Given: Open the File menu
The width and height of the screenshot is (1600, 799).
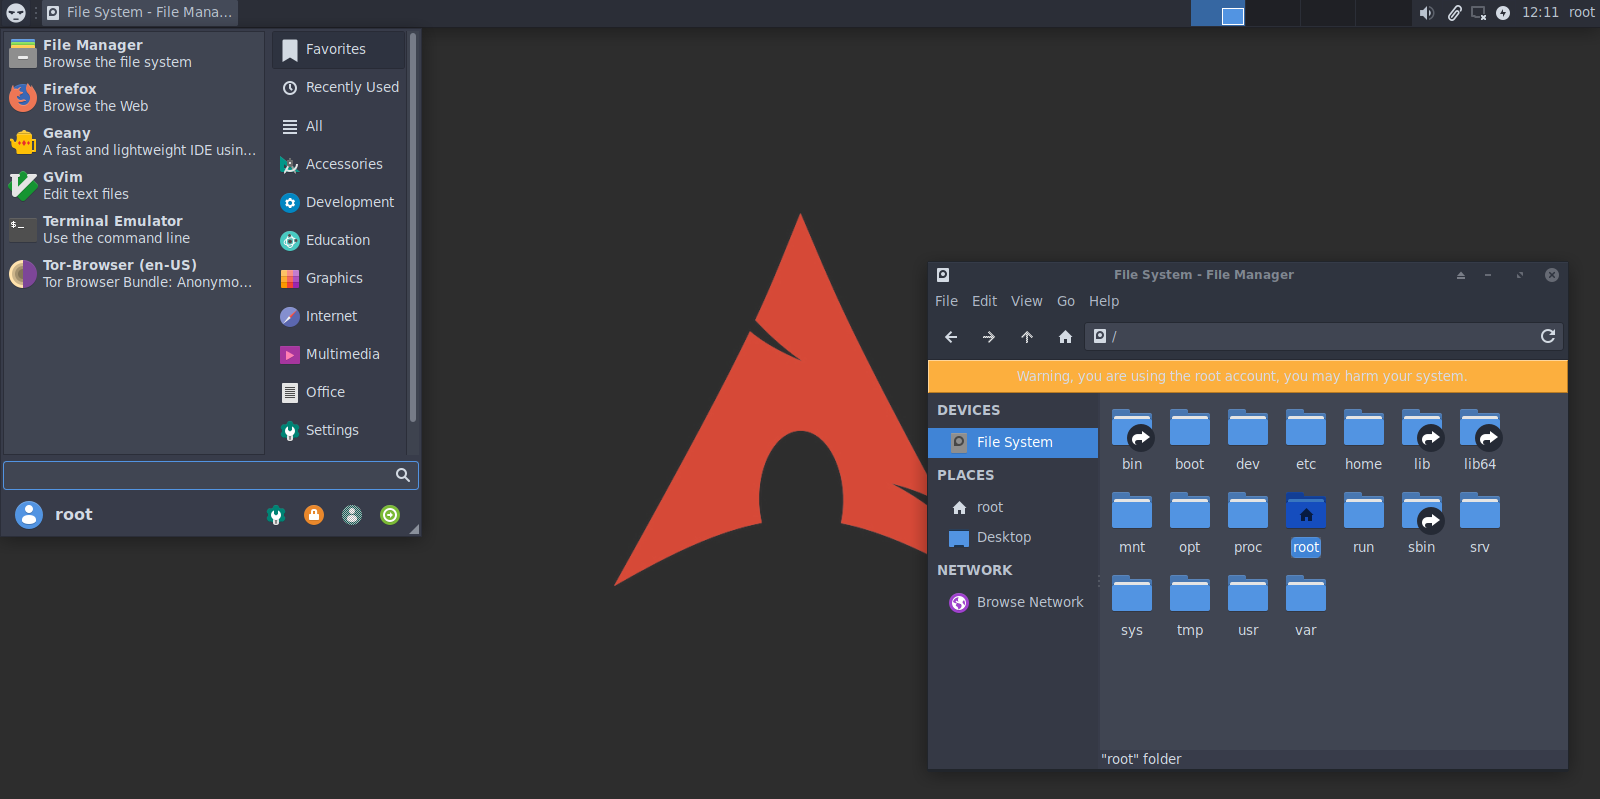Looking at the screenshot, I should coord(946,301).
